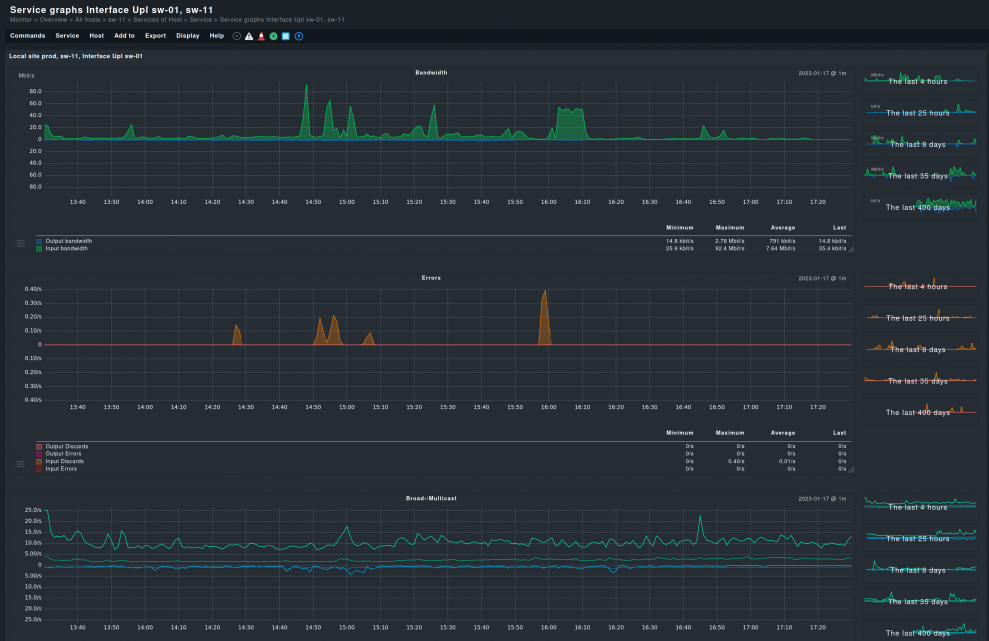Viewport: 989px width, 641px height.
Task: Click the white warning triangle toolbar icon
Action: click(x=249, y=36)
